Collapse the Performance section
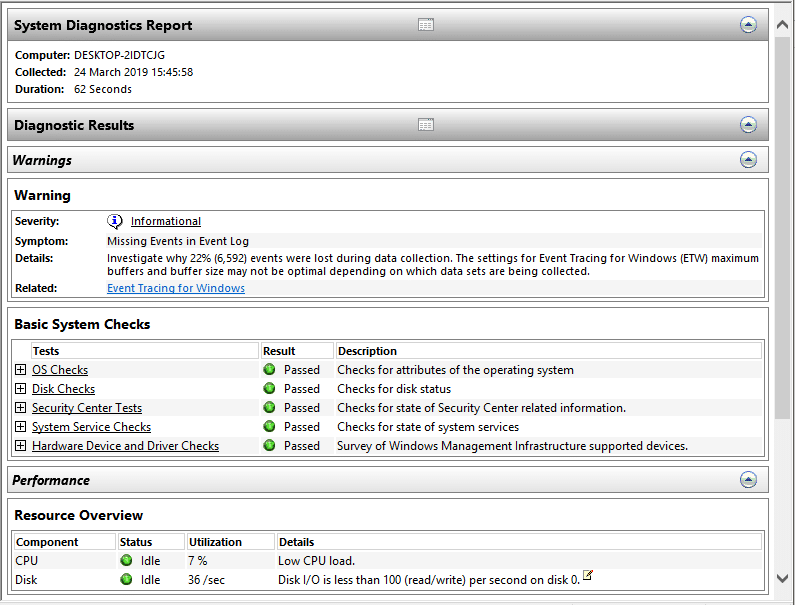795x605 pixels. pyautogui.click(x=748, y=480)
